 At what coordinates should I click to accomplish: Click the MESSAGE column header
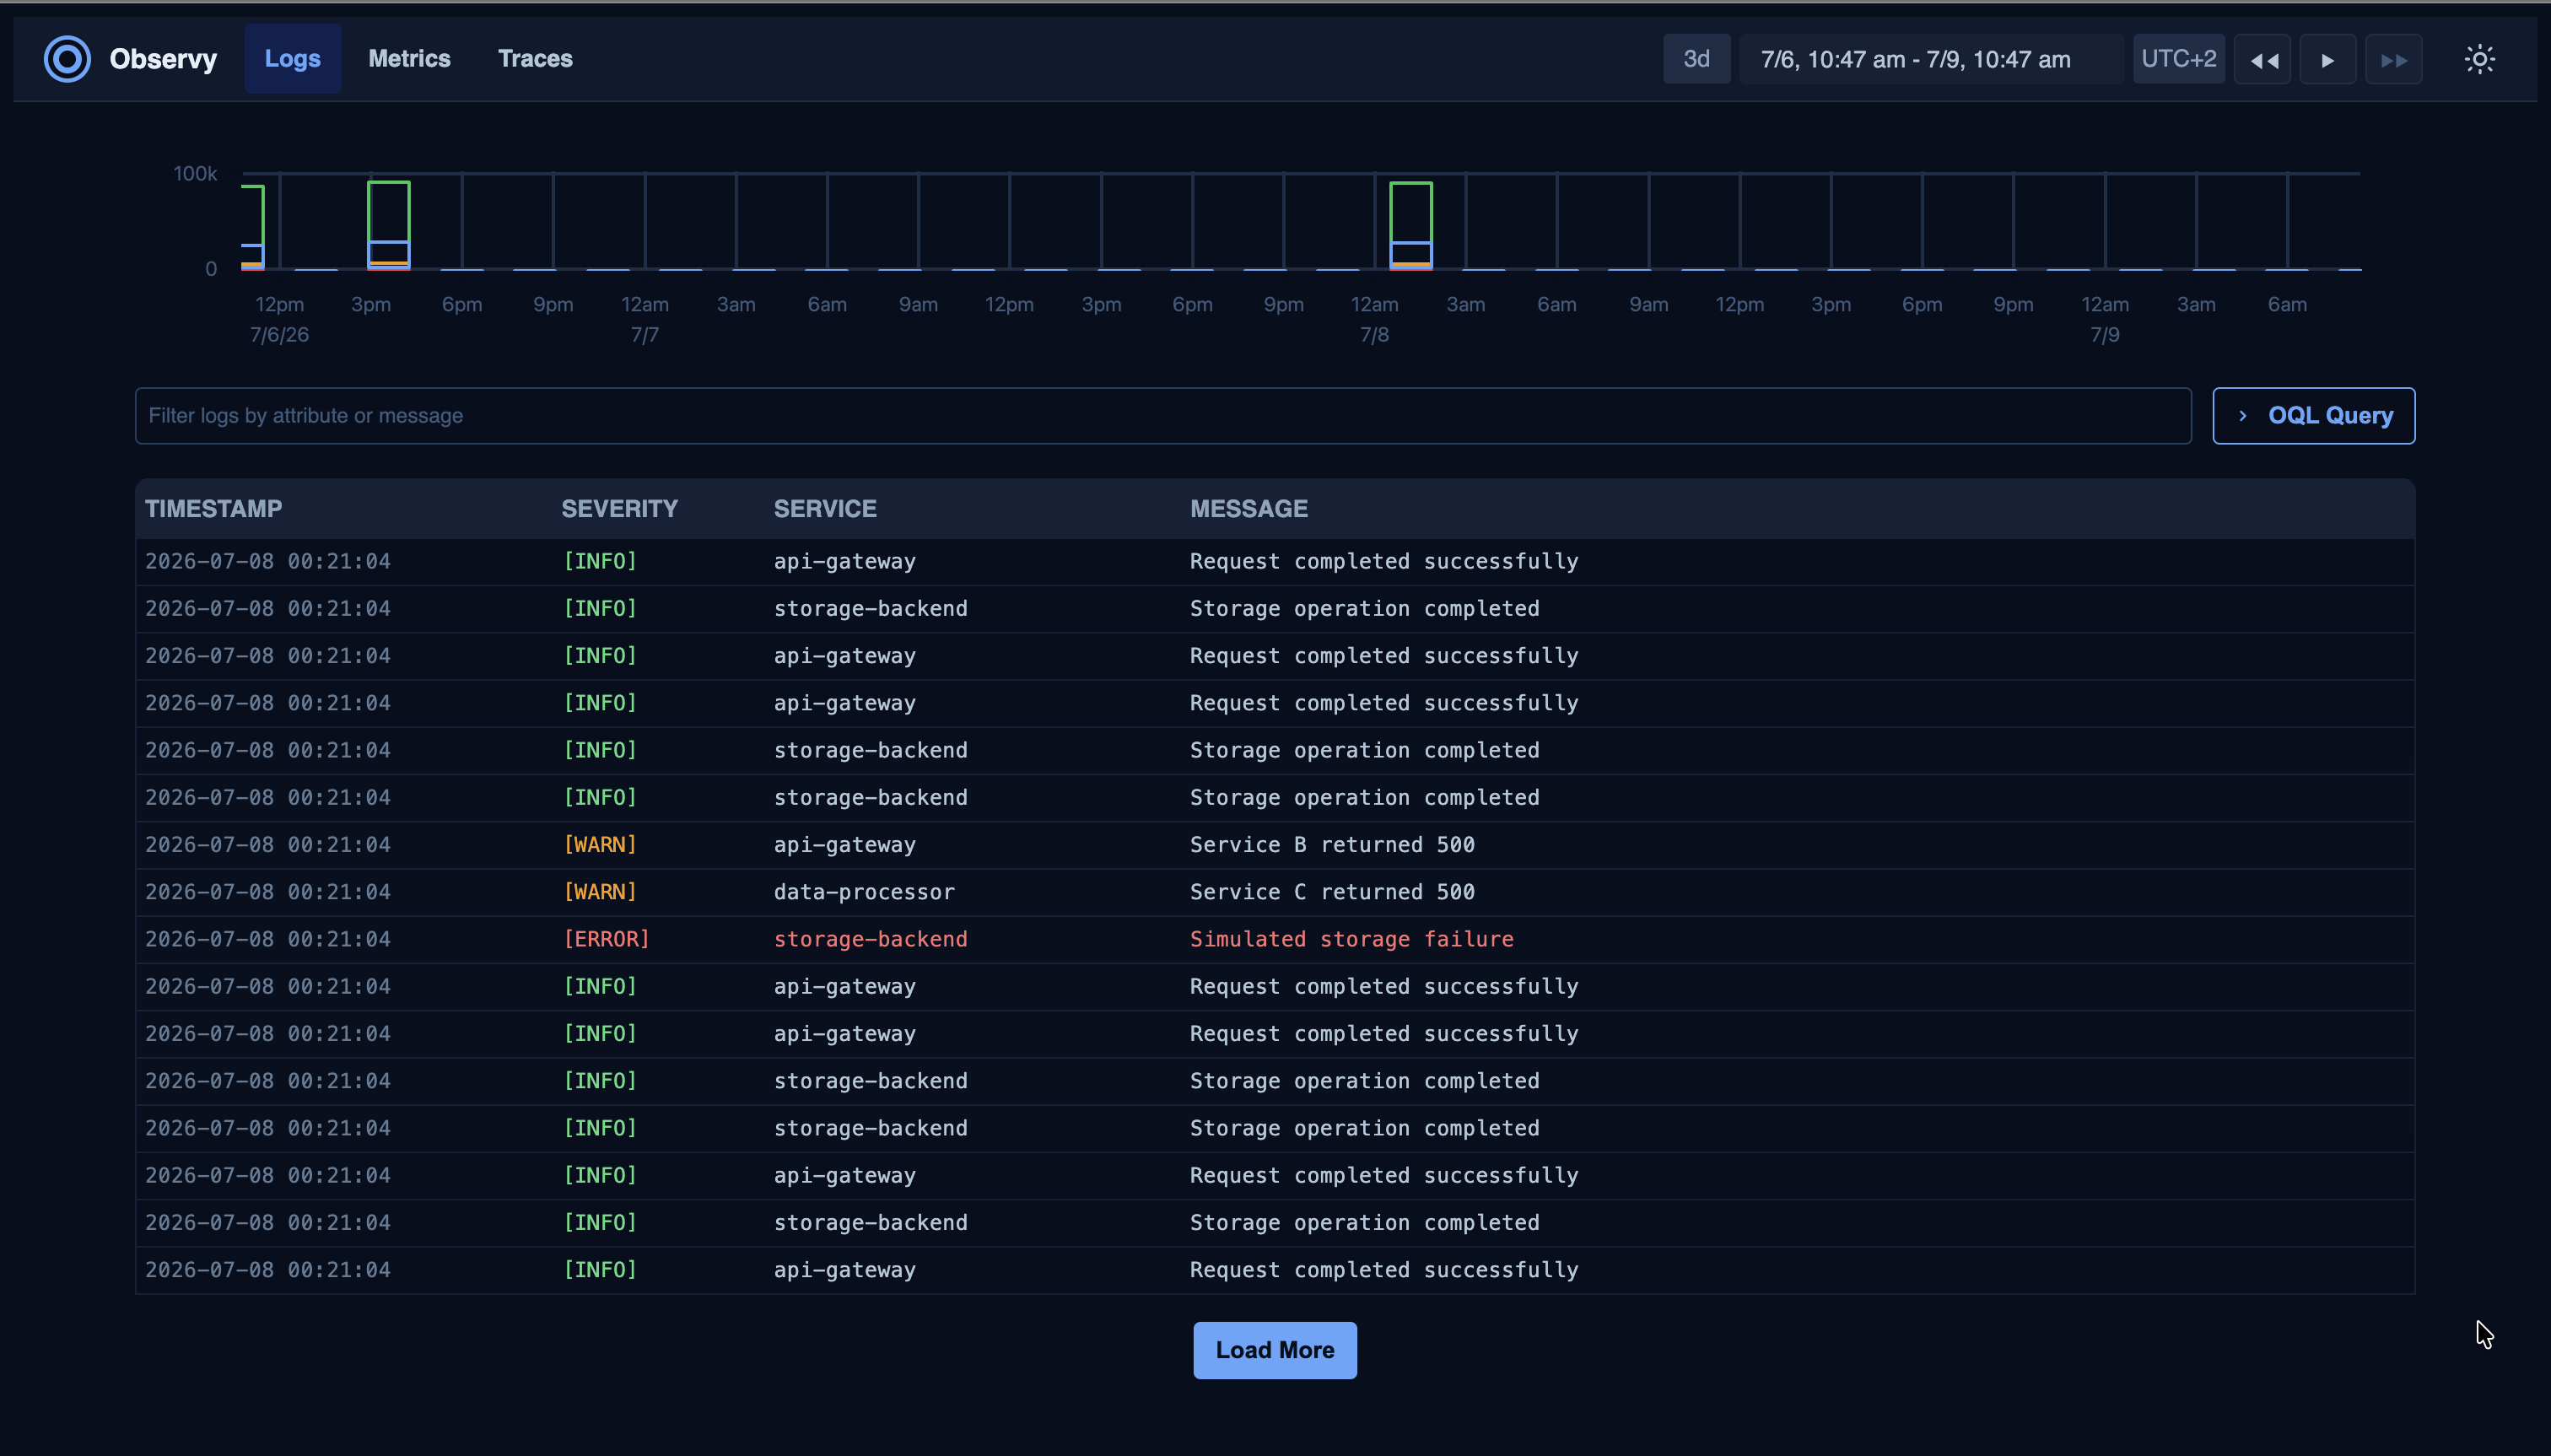[x=1248, y=509]
